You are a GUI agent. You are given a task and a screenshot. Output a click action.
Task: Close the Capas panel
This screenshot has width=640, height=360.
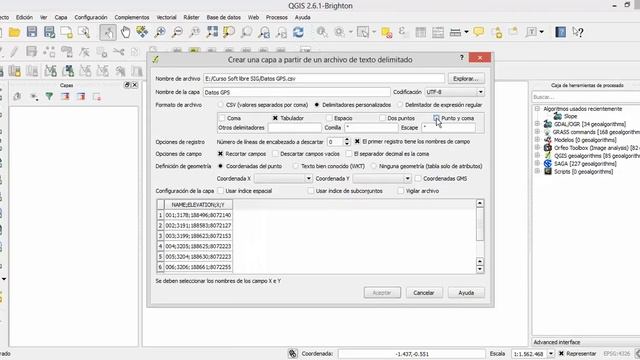click(135, 85)
